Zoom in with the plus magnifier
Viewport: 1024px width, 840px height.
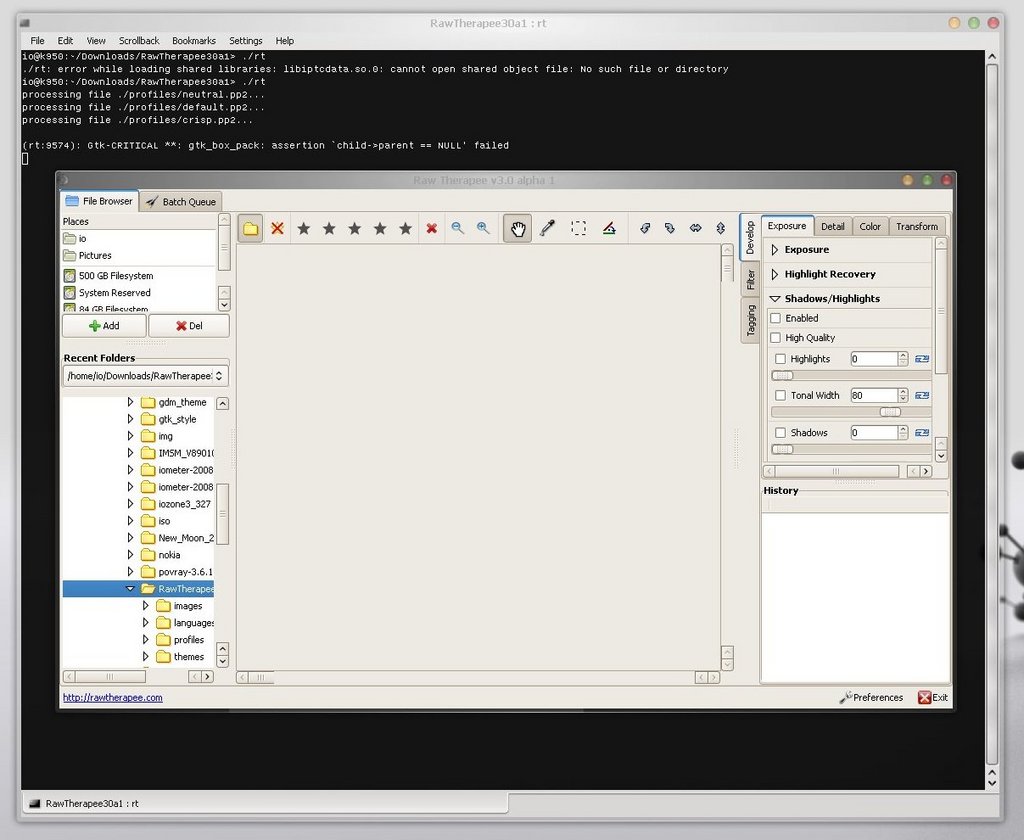click(x=483, y=228)
